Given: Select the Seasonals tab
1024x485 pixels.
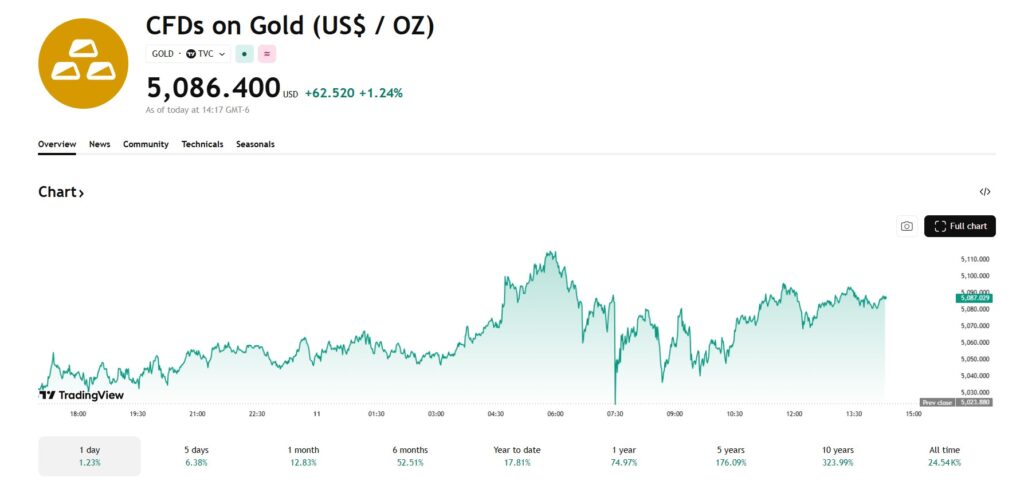Looking at the screenshot, I should 255,144.
